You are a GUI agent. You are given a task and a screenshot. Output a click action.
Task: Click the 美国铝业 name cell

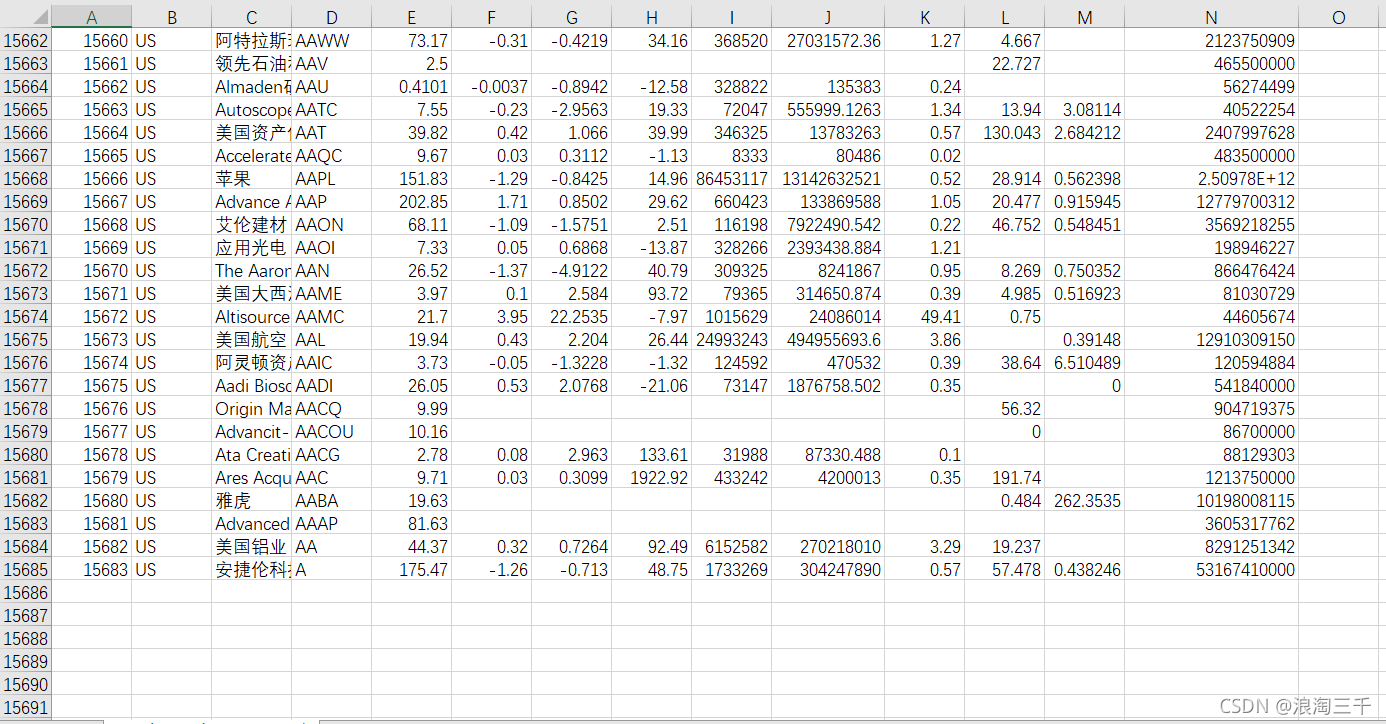tap(252, 547)
